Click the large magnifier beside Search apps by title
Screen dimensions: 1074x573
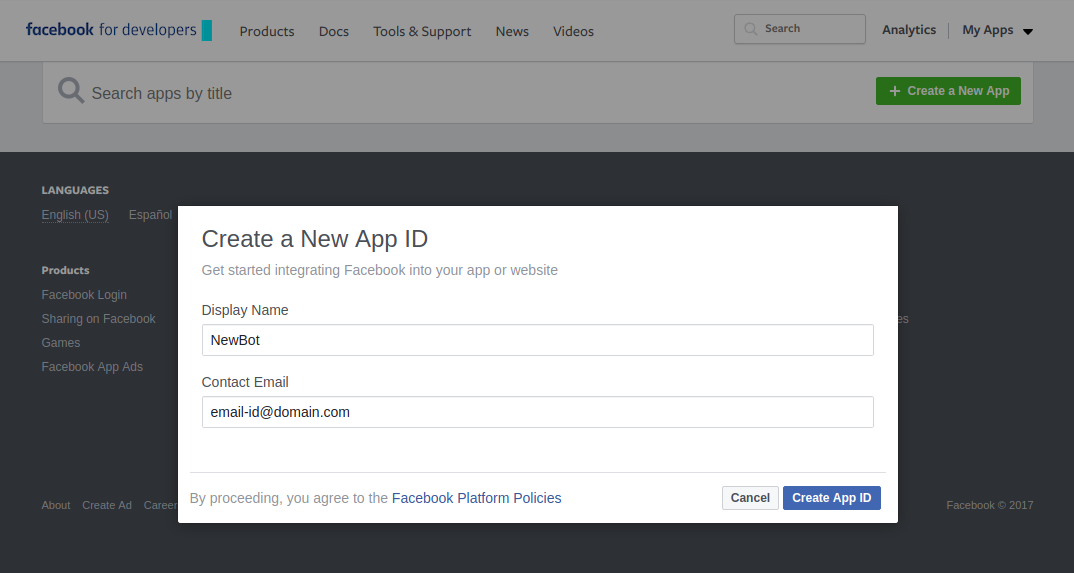pyautogui.click(x=71, y=90)
